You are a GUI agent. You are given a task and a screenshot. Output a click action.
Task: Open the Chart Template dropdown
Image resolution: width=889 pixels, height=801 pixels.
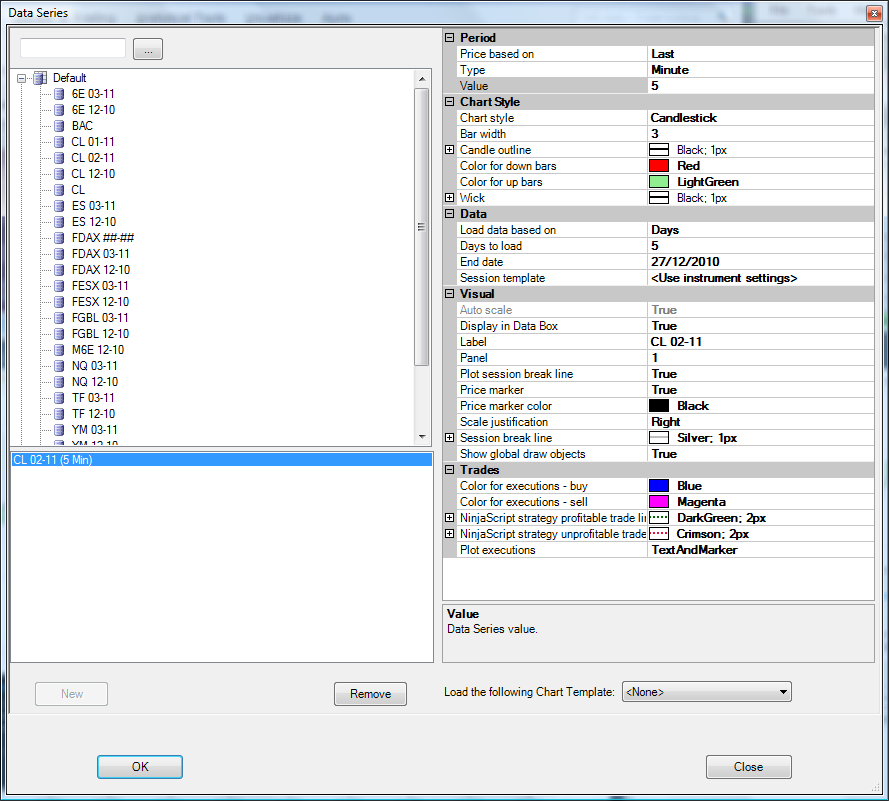pos(706,692)
